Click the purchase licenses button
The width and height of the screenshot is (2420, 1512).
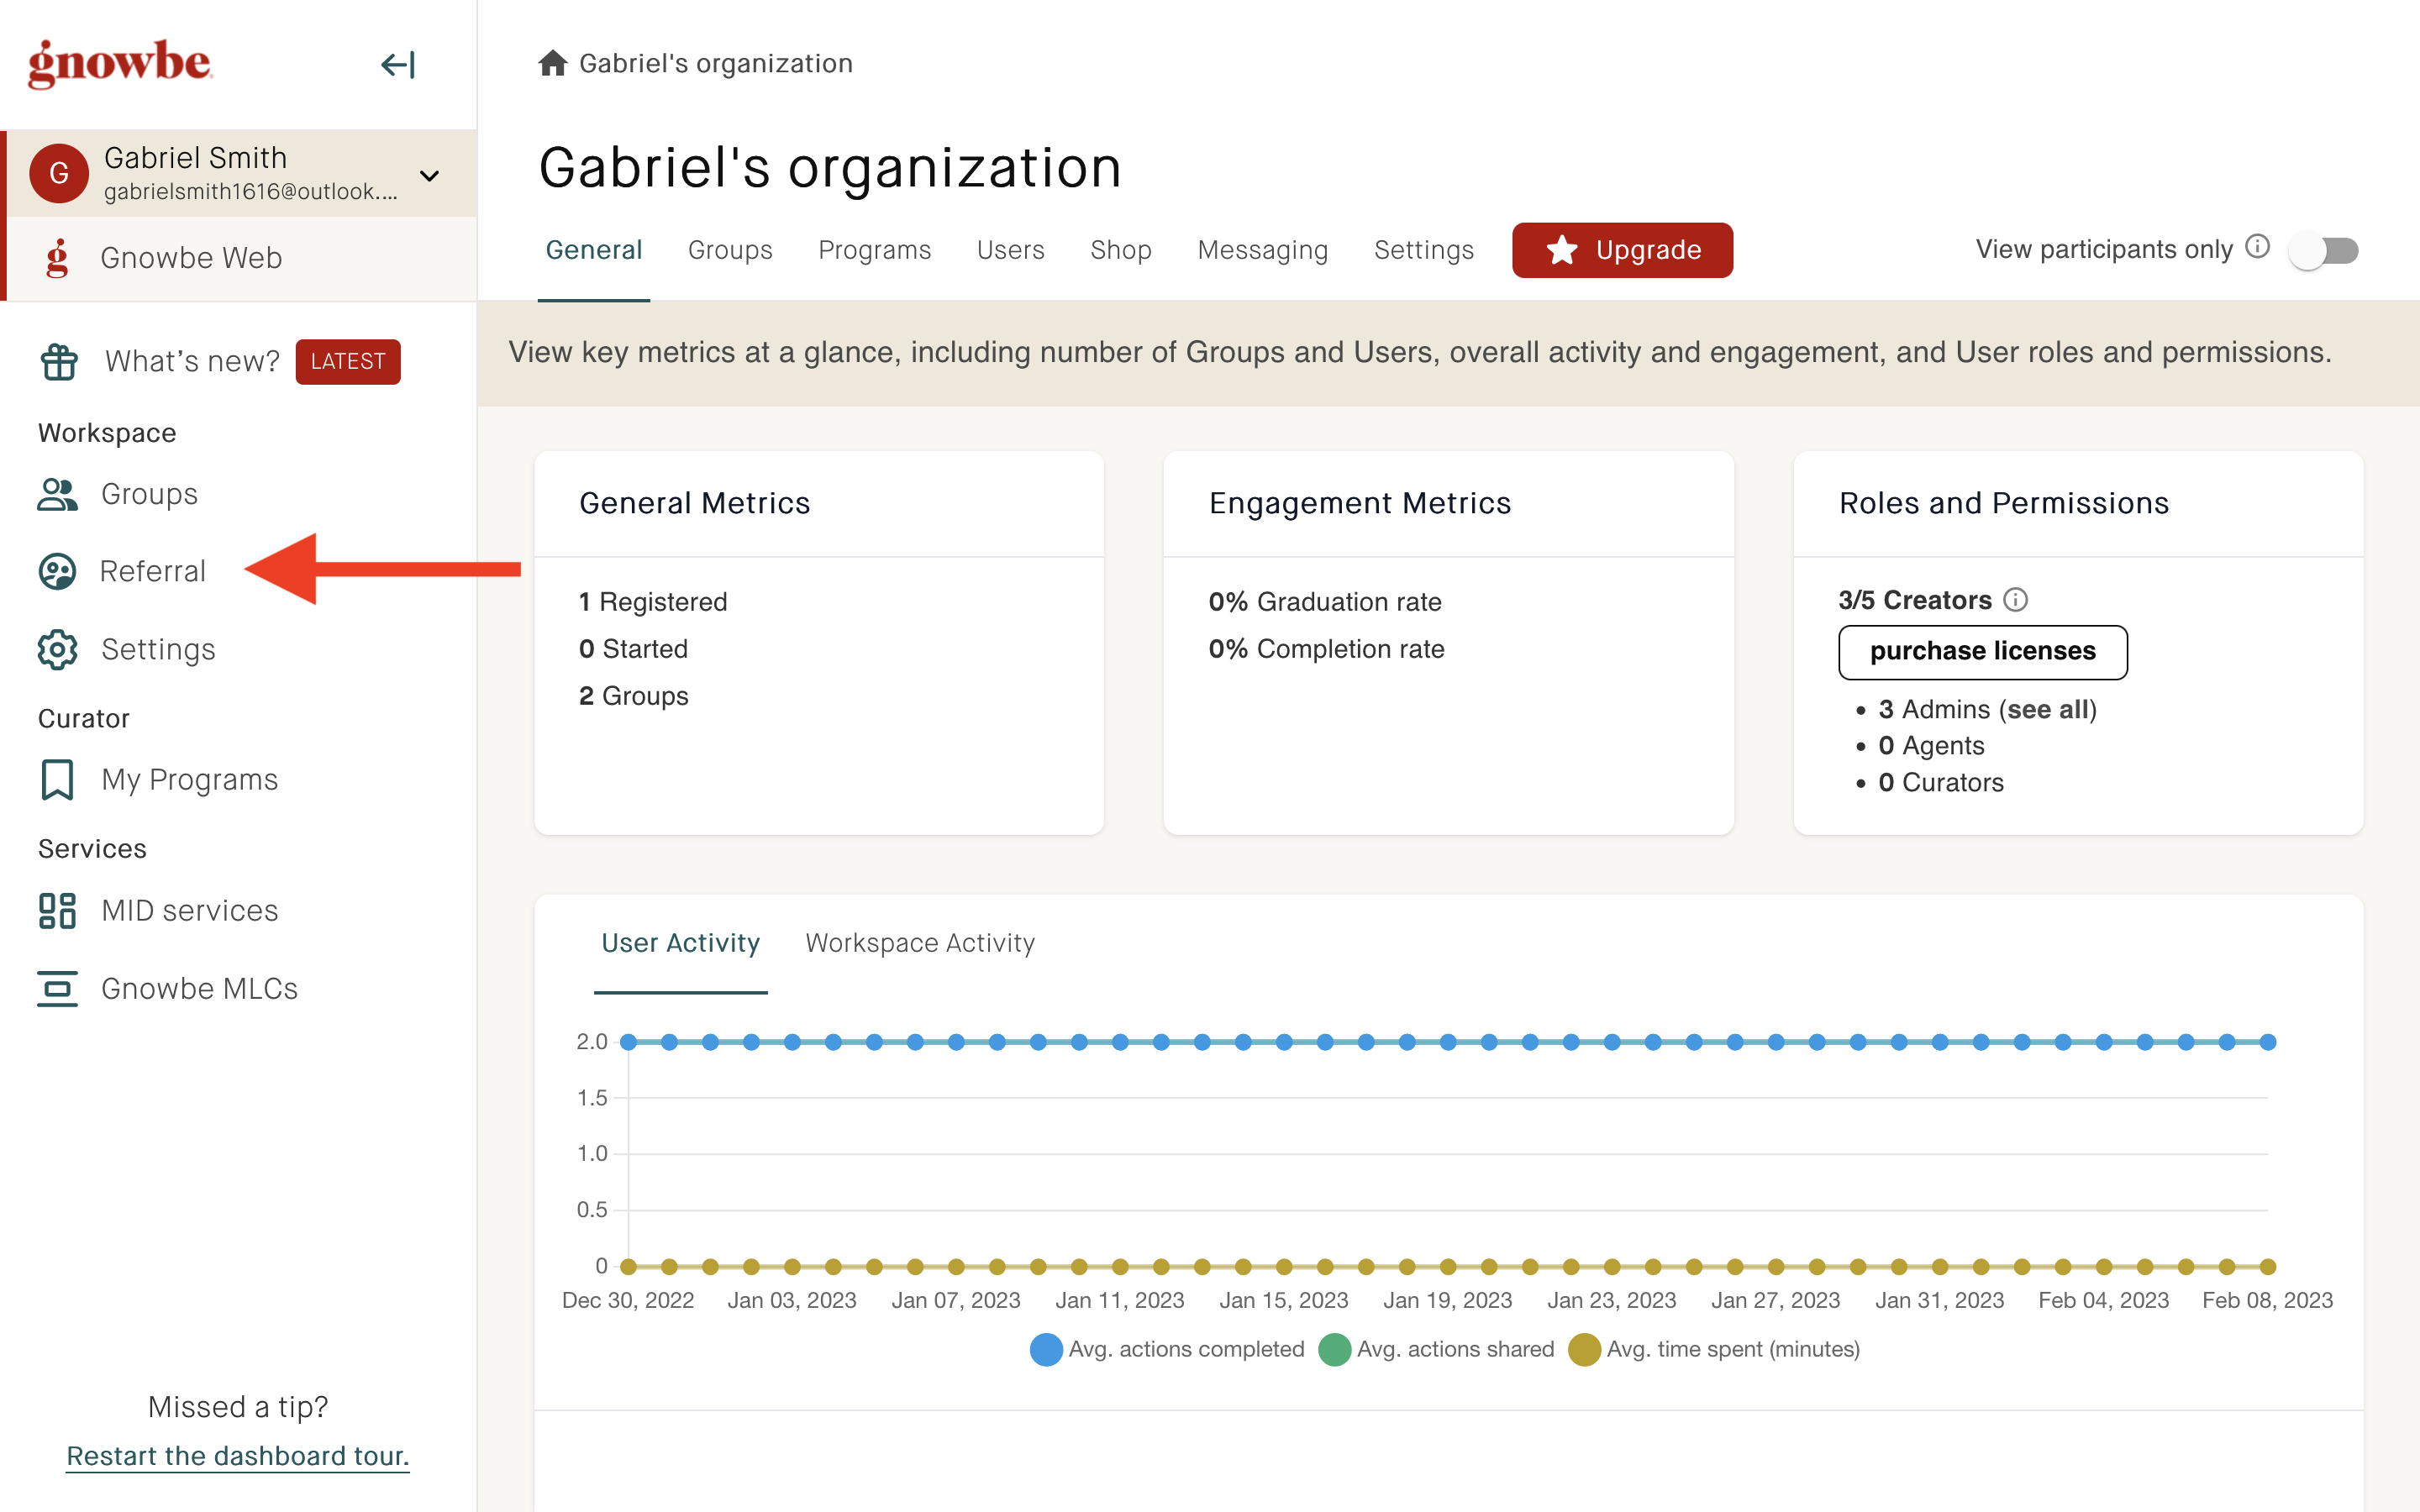pos(1983,652)
